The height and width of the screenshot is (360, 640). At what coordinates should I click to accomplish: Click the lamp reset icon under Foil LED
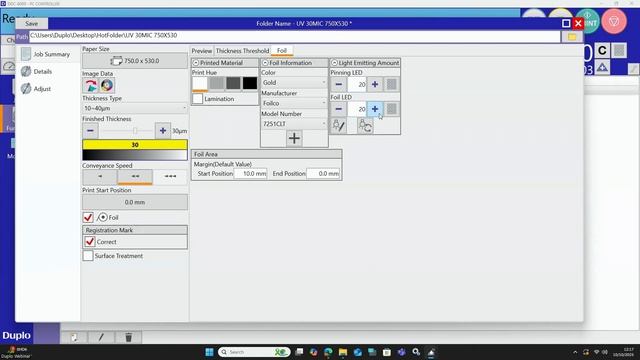[365, 126]
